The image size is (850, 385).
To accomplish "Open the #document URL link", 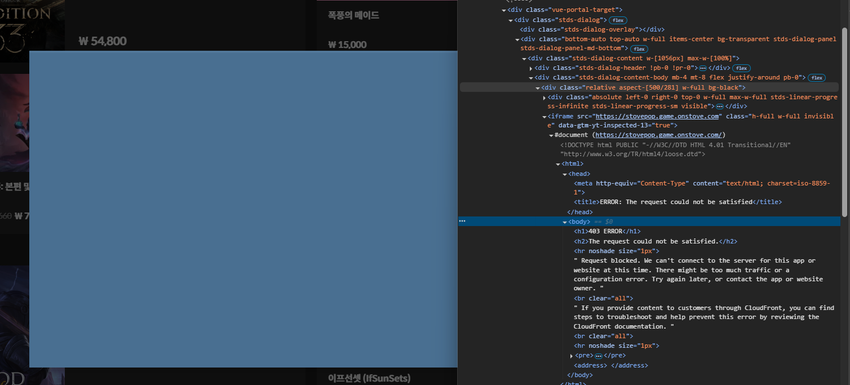I will tap(659, 135).
